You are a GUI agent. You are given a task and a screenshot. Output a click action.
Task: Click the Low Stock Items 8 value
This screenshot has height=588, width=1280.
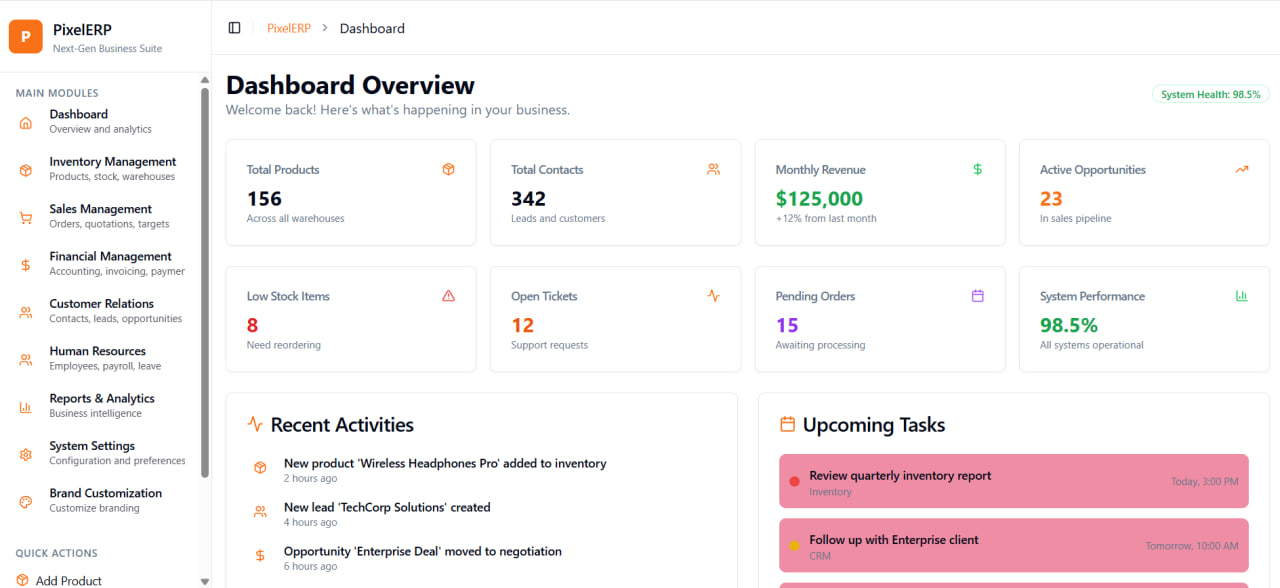coord(252,325)
